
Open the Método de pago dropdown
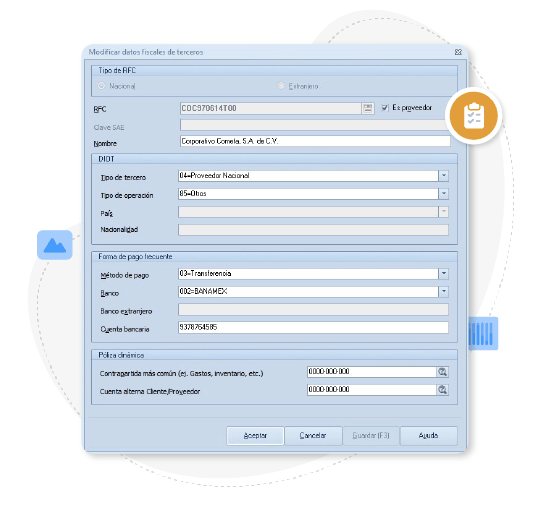[x=443, y=274]
